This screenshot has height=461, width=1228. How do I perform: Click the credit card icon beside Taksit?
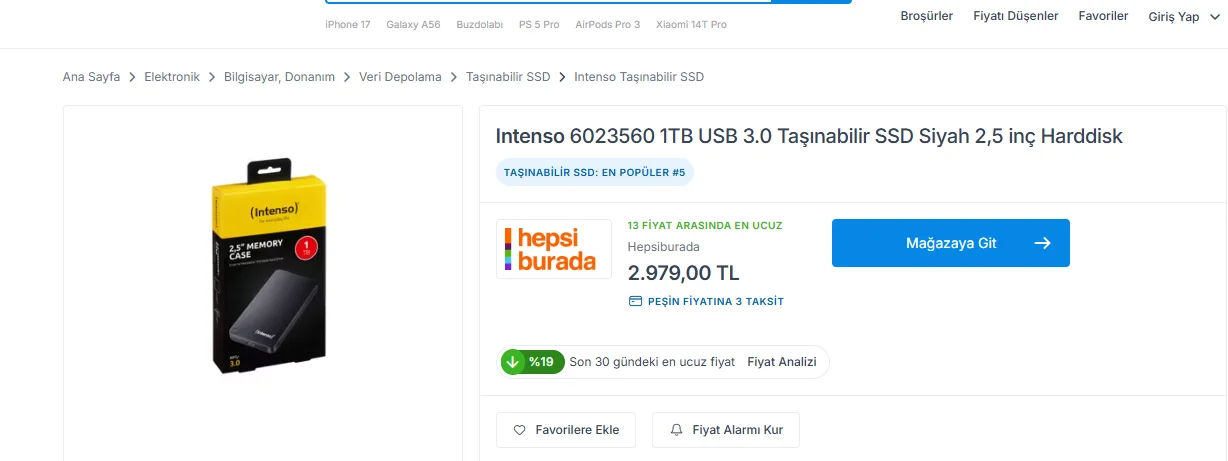pos(634,301)
